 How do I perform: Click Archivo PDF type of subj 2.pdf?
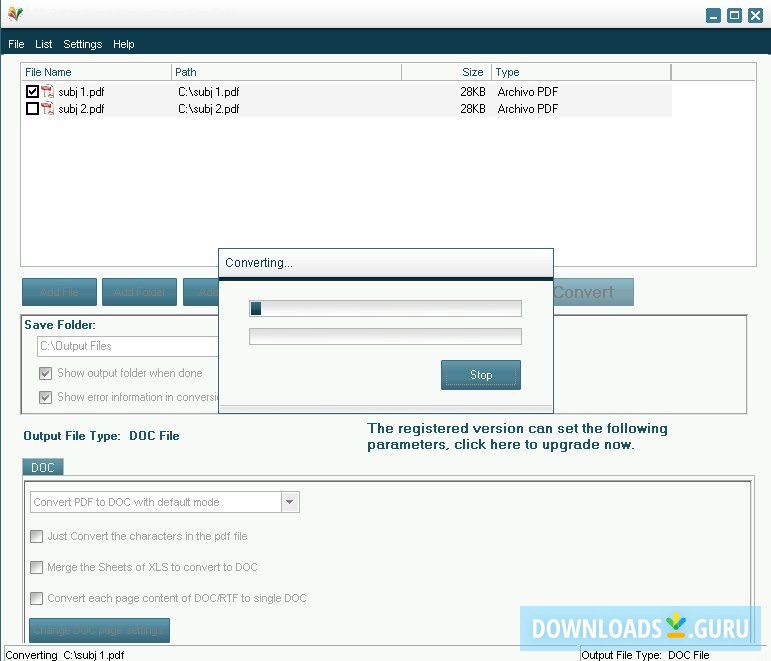point(528,109)
